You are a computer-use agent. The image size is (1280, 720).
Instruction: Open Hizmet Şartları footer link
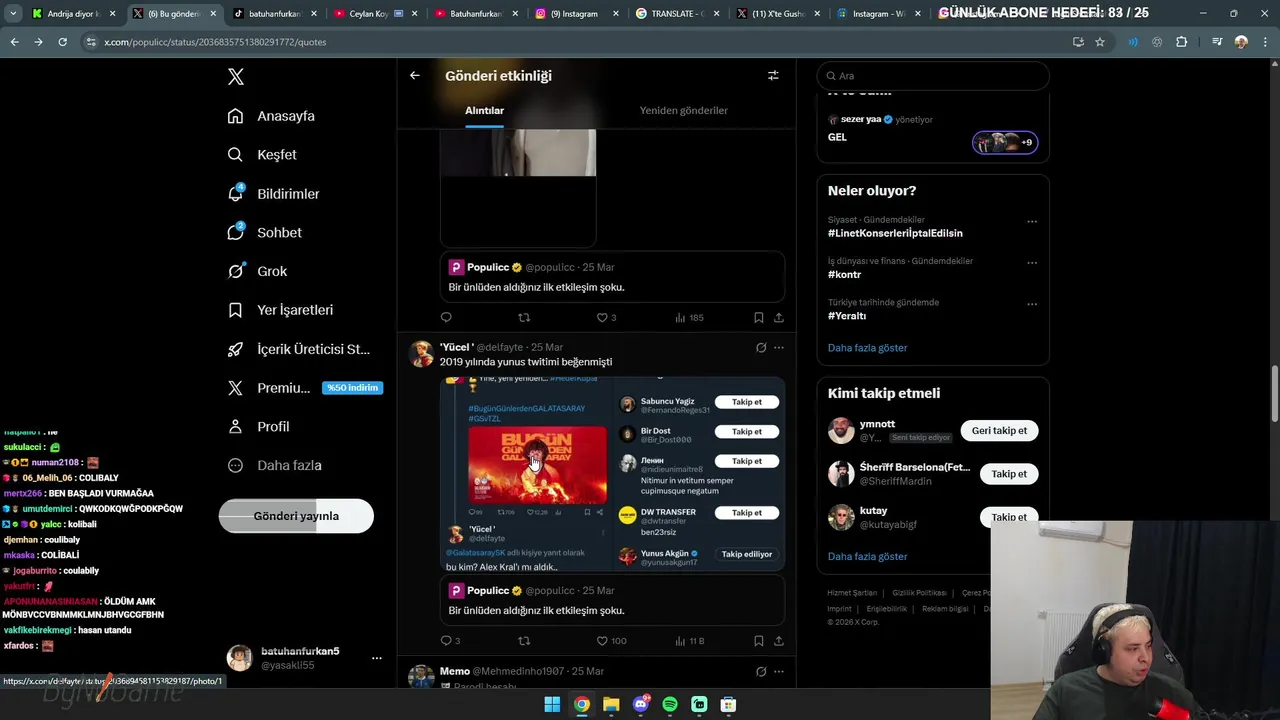[x=852, y=593]
